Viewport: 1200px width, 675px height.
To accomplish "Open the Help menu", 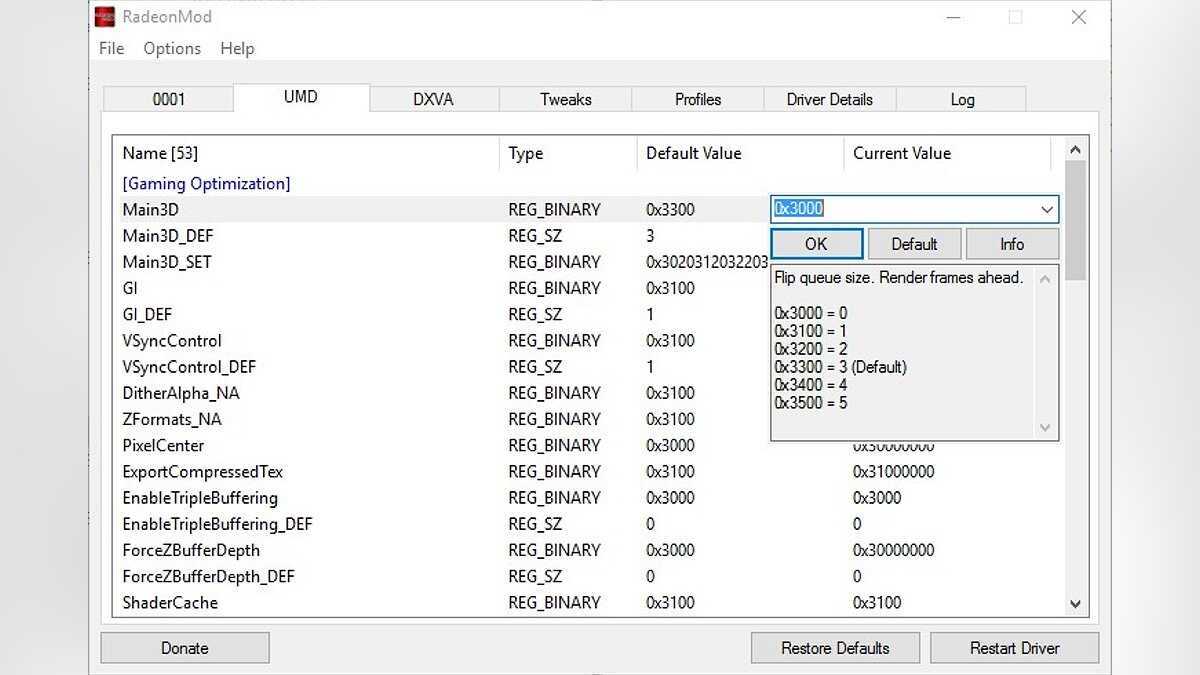I will 237,48.
